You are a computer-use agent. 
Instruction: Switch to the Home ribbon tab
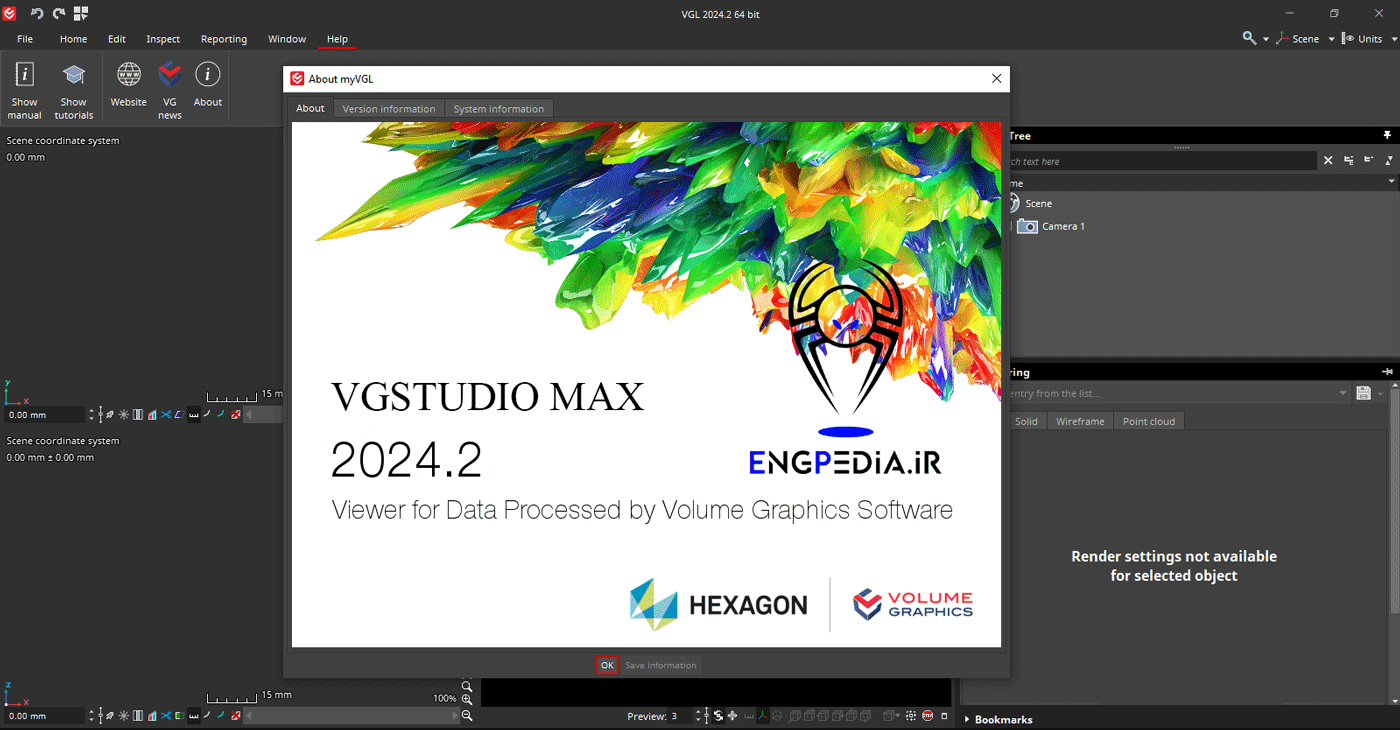pyautogui.click(x=73, y=39)
